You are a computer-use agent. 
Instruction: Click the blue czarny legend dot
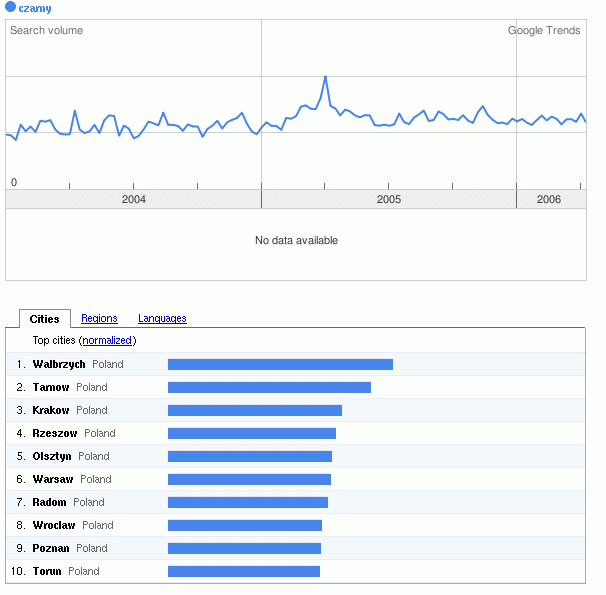(11, 8)
